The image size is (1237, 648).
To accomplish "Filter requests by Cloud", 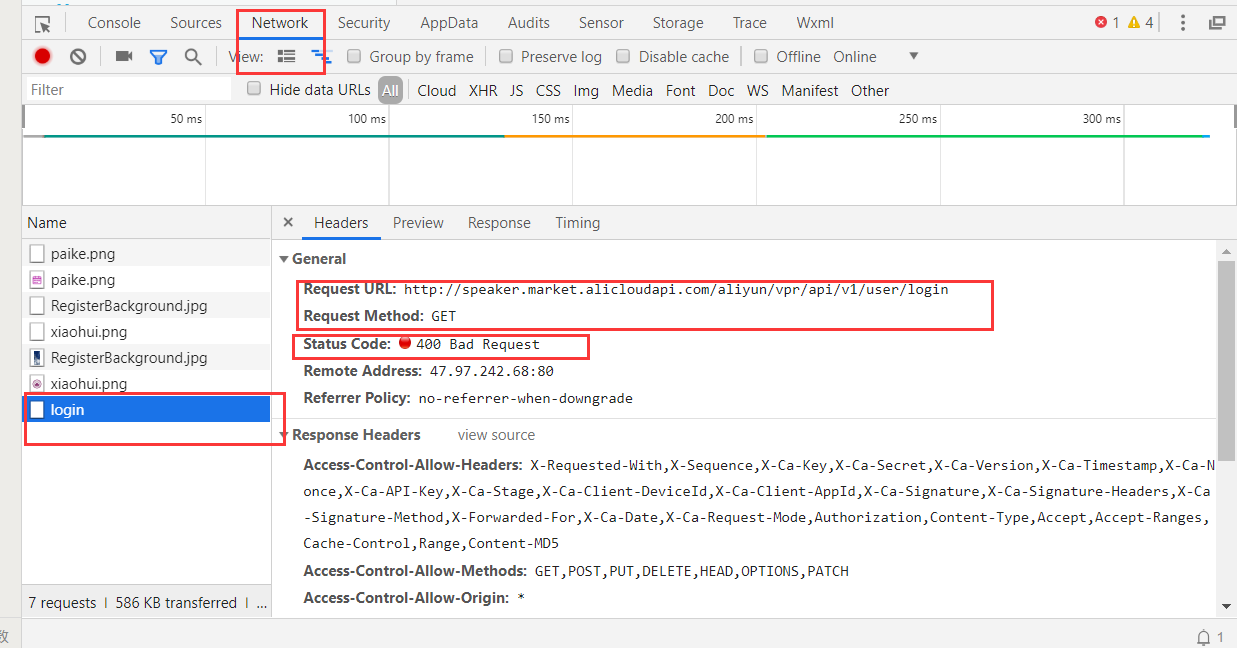I will 437,90.
